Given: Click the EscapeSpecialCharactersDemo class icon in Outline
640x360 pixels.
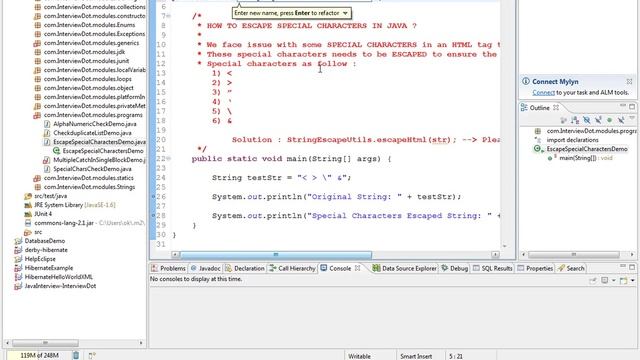Looking at the screenshot, I should tap(538, 149).
